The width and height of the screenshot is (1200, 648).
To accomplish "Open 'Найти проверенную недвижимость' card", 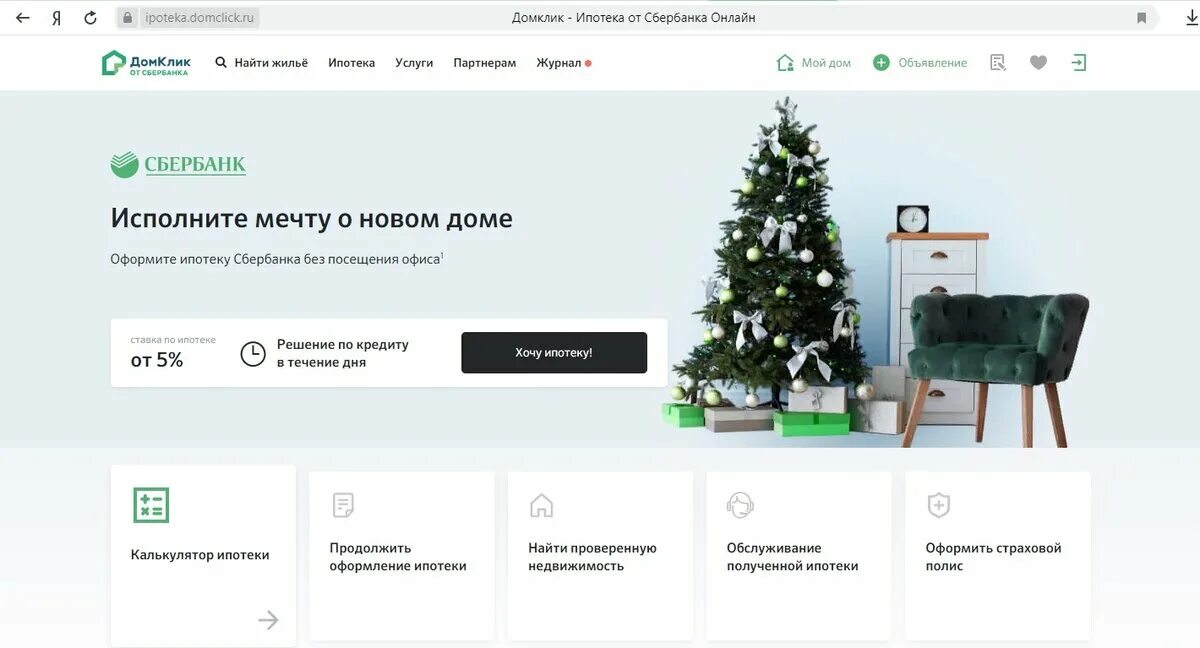I will [600, 556].
